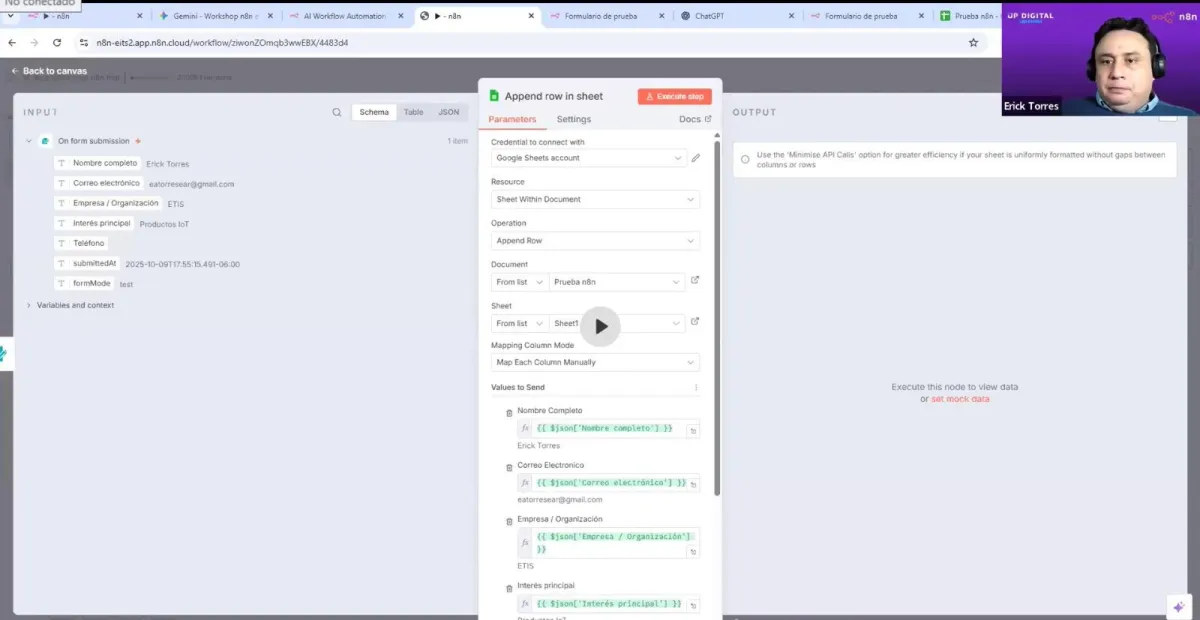
Task: Open expression editor for Nombre Completo
Action: (693, 430)
